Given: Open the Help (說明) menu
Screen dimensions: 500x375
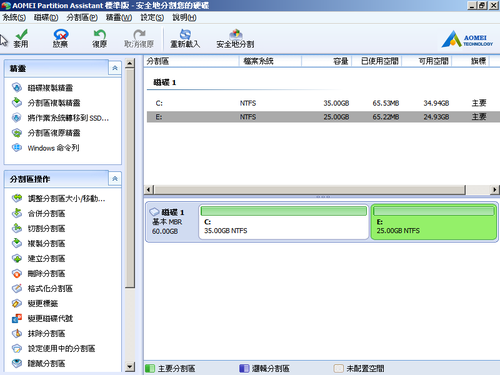Looking at the screenshot, I should click(x=184, y=17).
